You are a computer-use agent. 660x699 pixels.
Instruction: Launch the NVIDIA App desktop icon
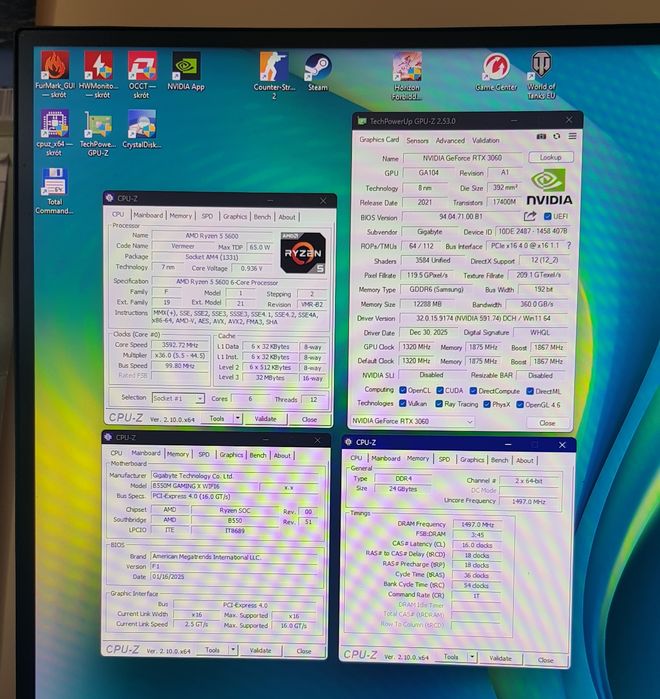point(186,70)
